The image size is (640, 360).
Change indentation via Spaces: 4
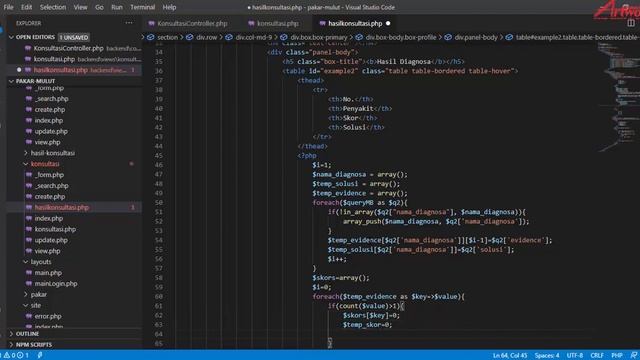(547, 356)
